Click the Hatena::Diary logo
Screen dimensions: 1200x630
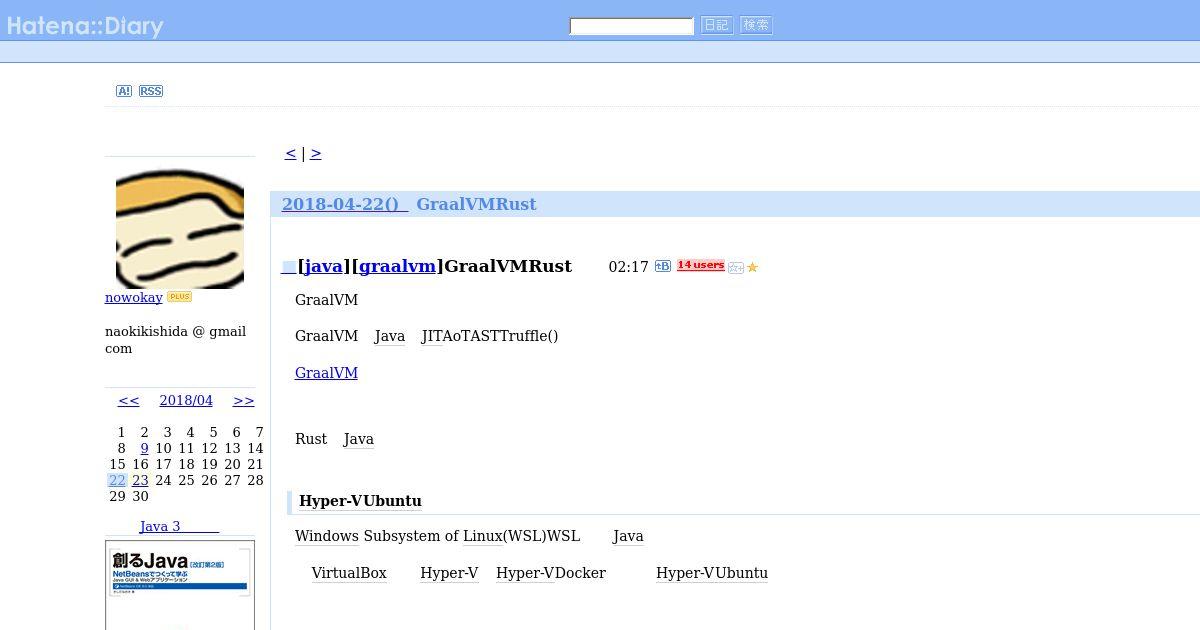(x=84, y=26)
